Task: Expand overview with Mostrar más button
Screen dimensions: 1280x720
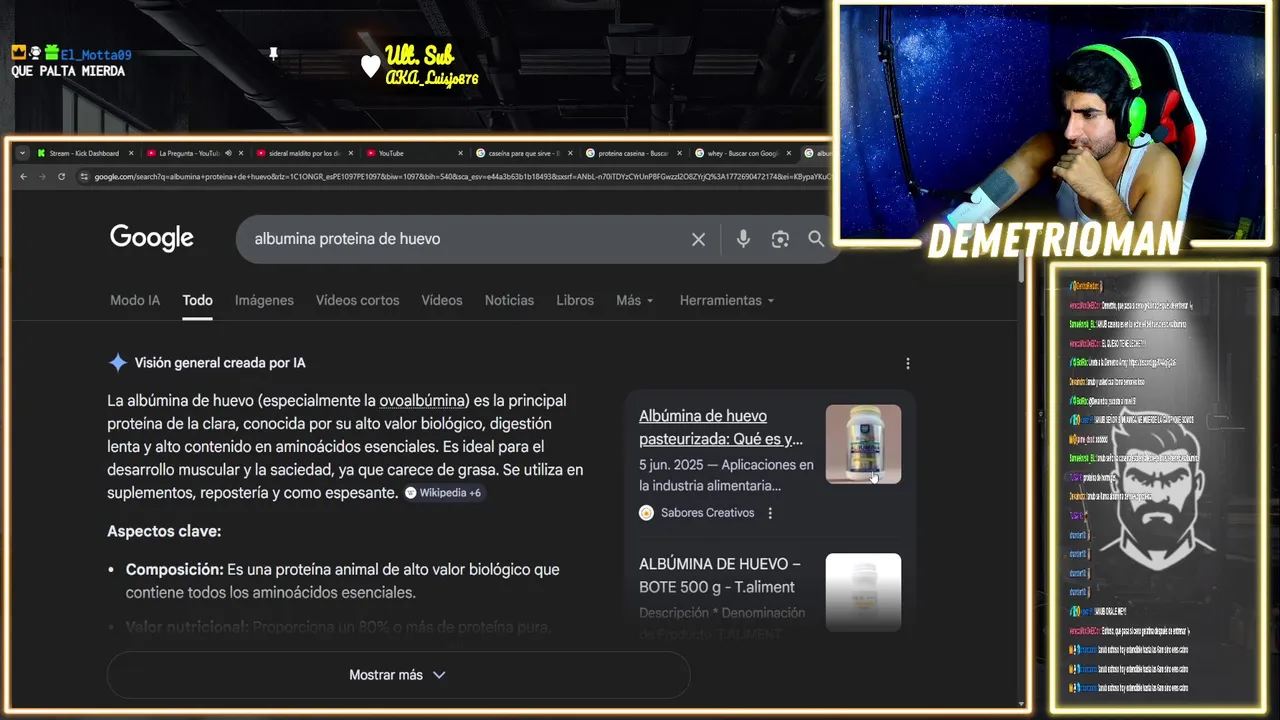Action: (x=398, y=675)
